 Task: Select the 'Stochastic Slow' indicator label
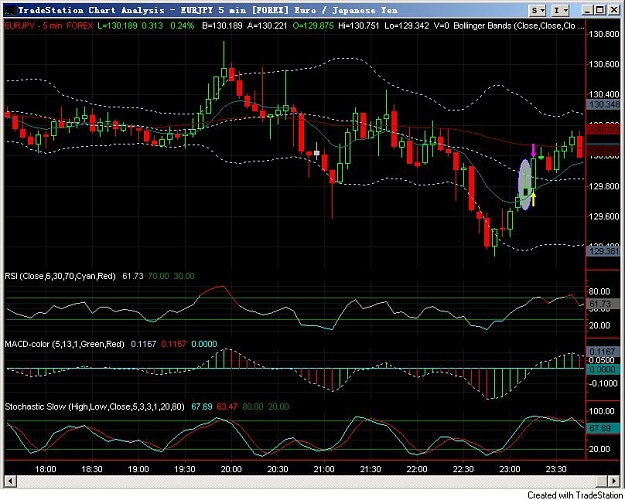coord(94,407)
